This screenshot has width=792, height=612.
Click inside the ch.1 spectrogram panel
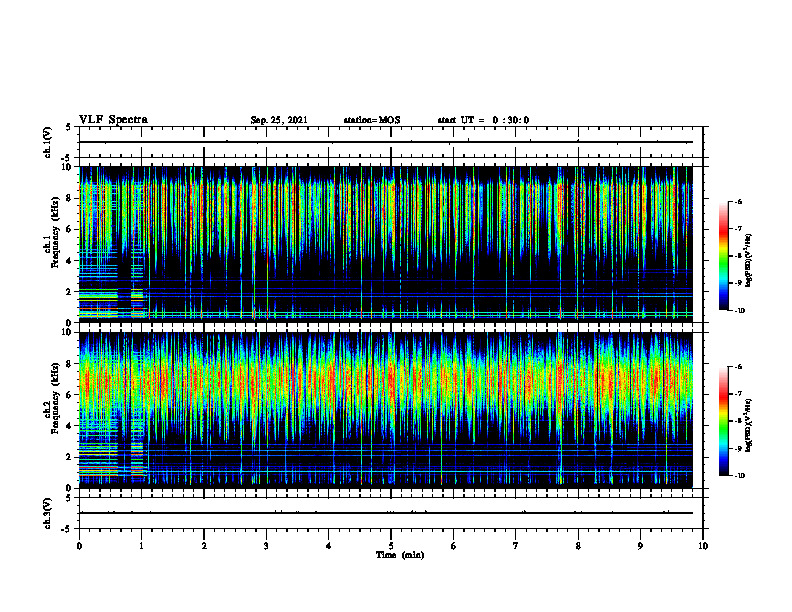386,244
